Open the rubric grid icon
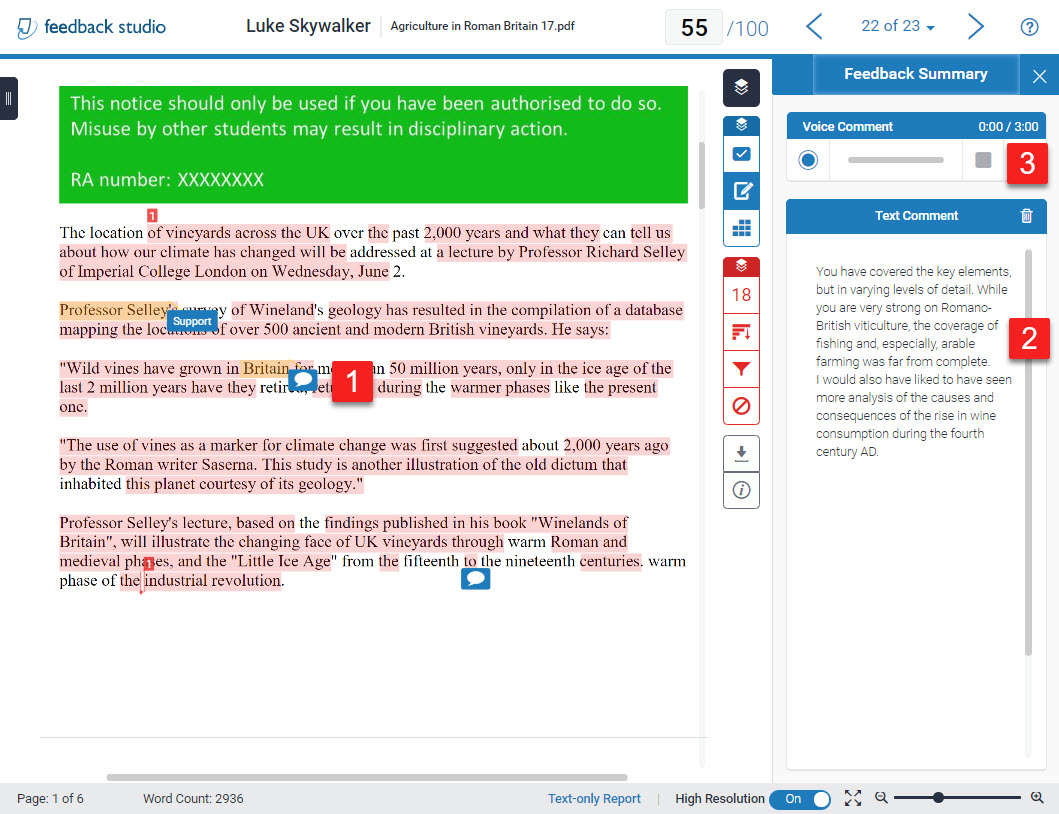The image size is (1059, 814). click(x=741, y=229)
